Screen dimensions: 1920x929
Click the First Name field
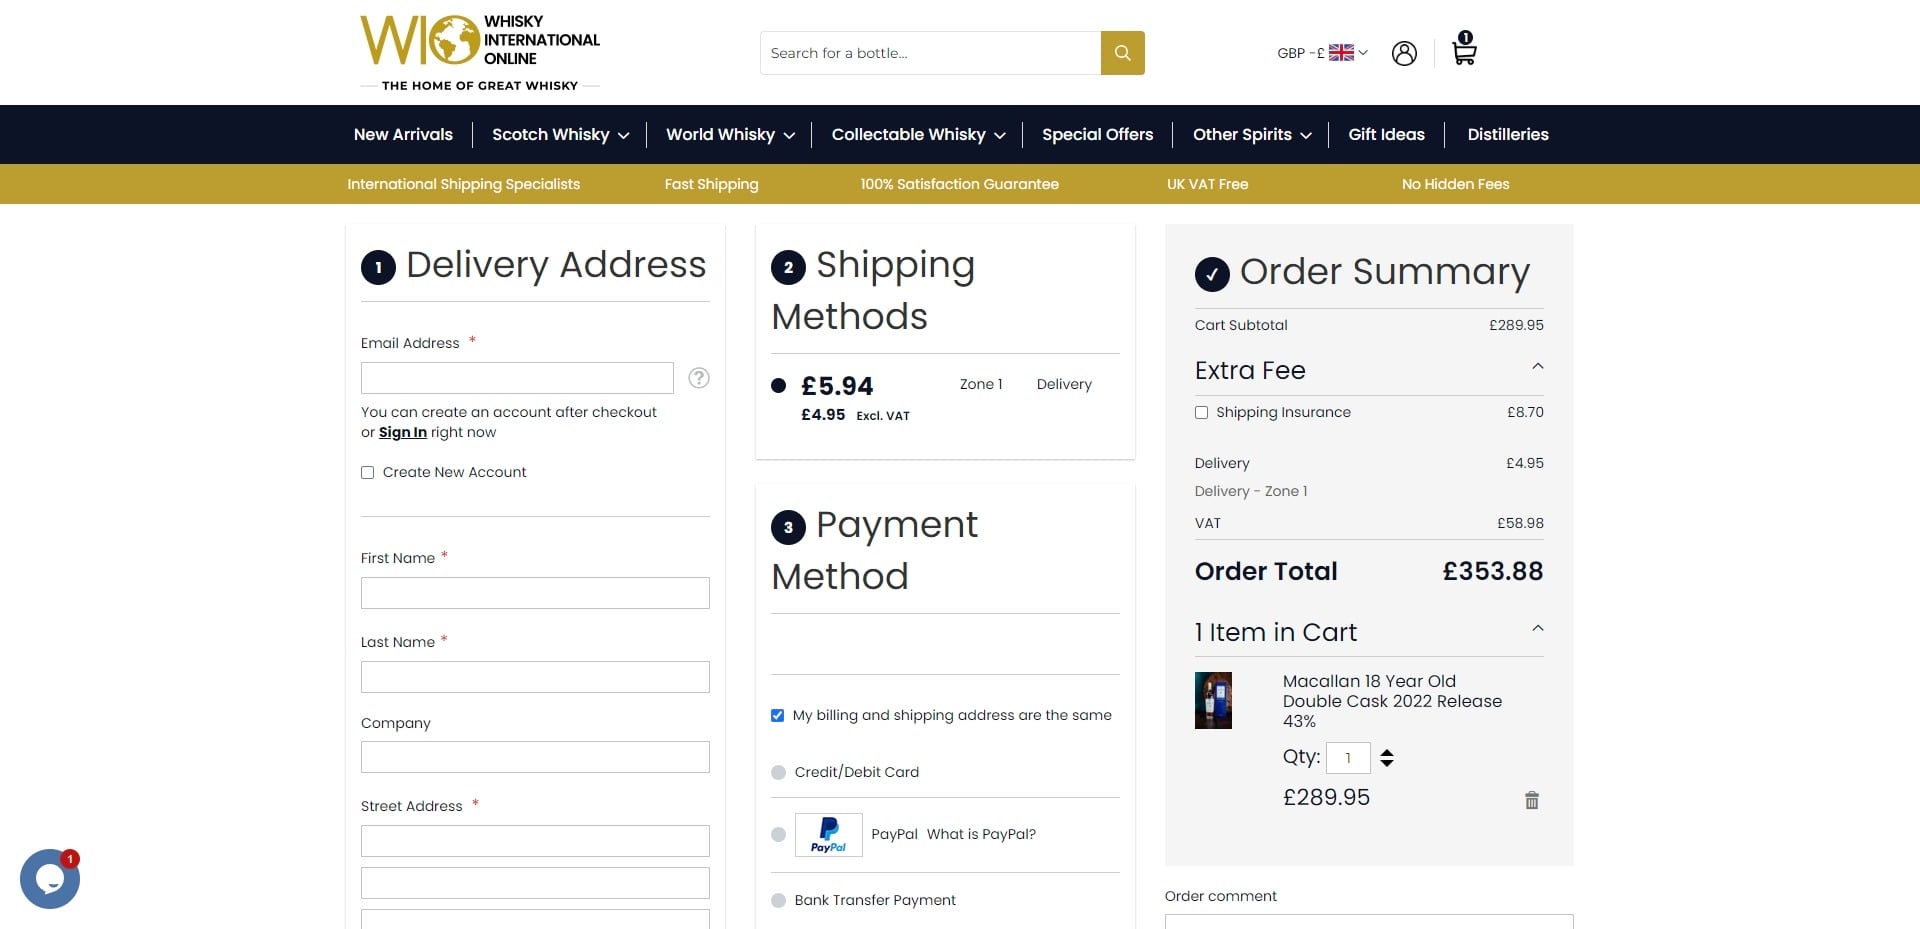point(535,593)
